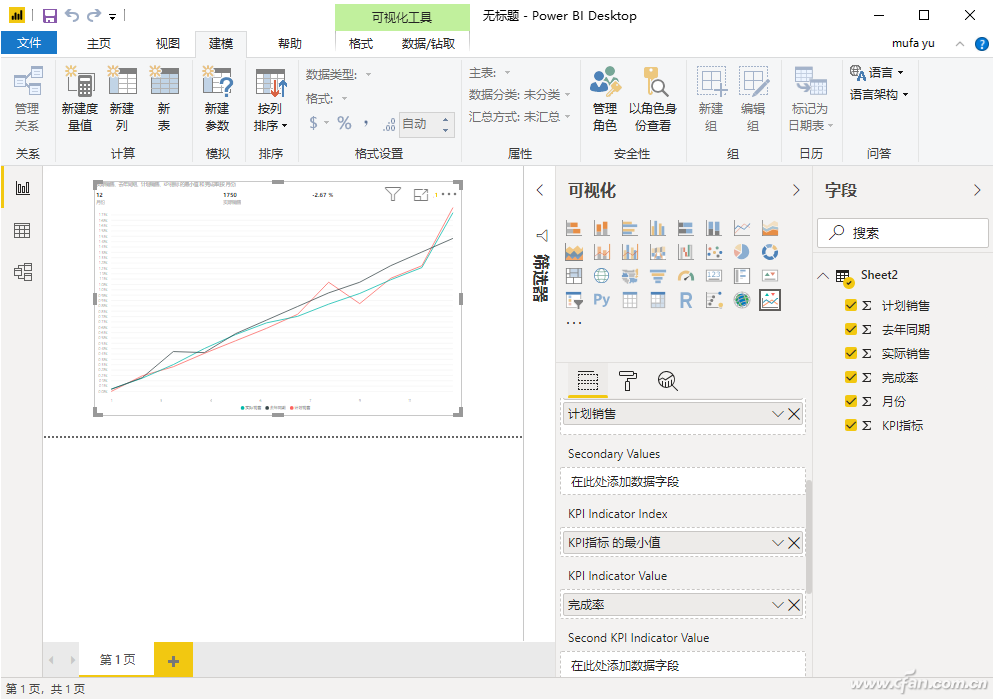Open the Analytics magnifier pane

668,380
